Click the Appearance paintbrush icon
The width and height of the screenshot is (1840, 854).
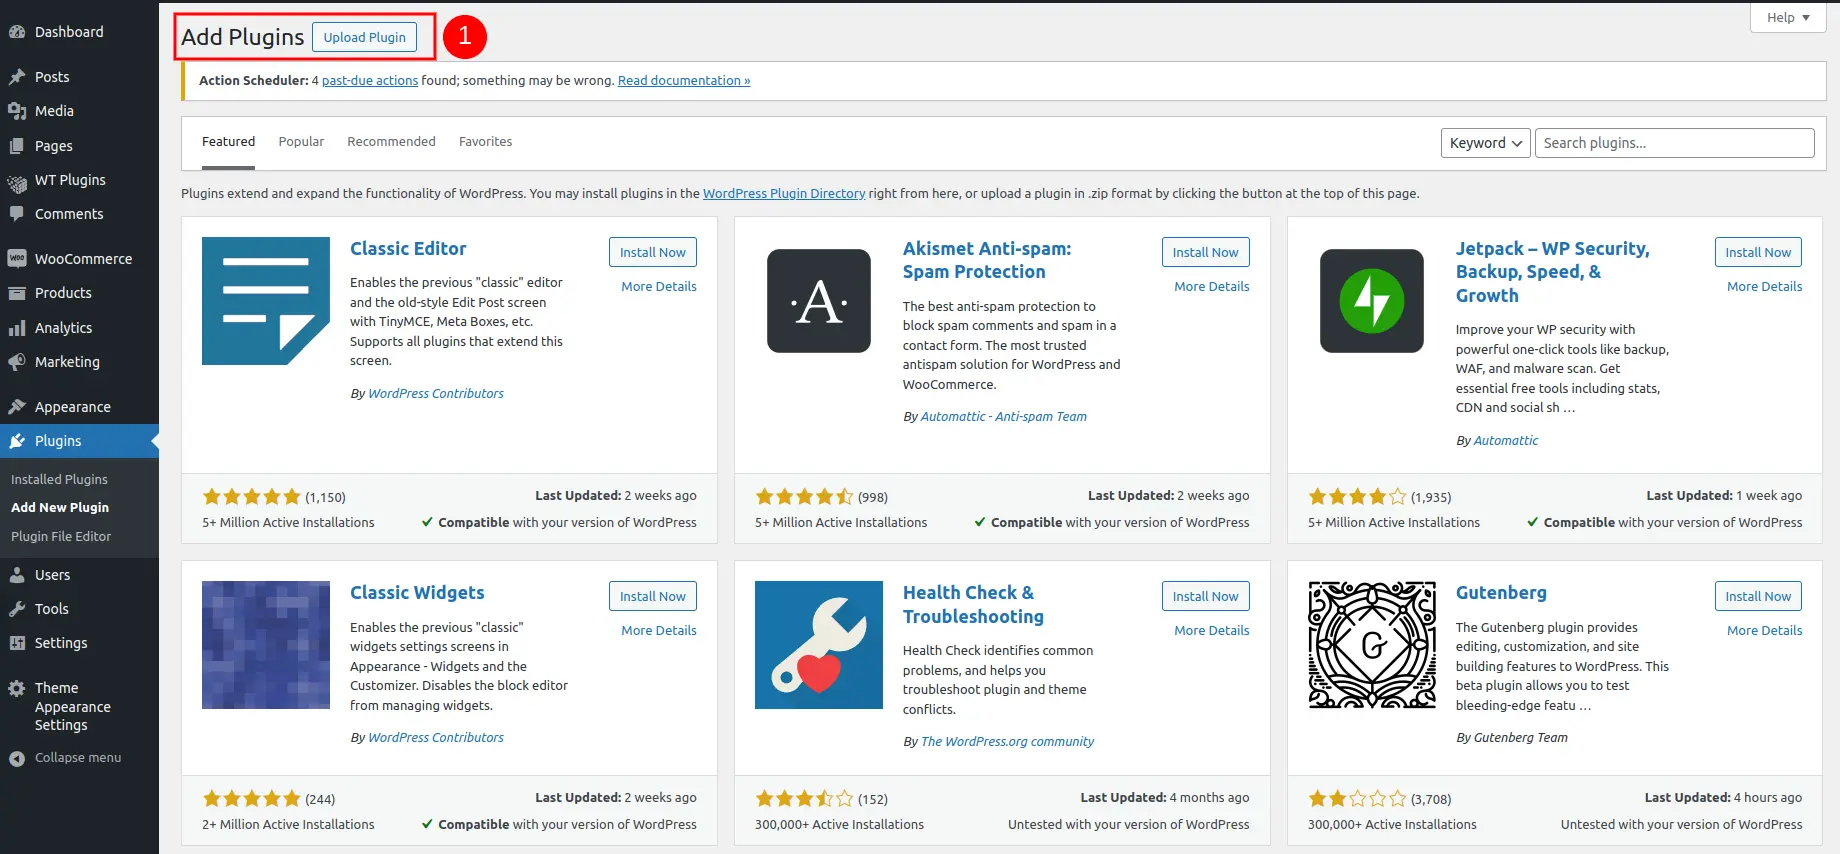pyautogui.click(x=17, y=407)
